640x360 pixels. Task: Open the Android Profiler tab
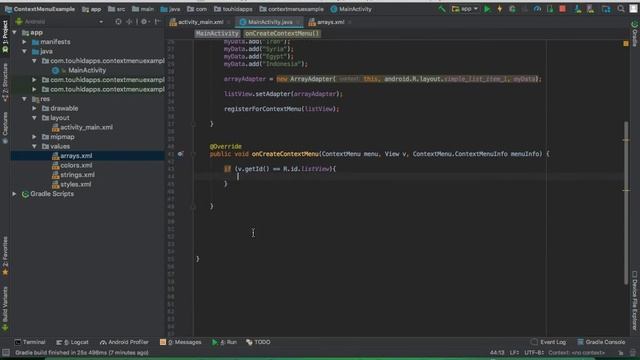click(x=124, y=342)
